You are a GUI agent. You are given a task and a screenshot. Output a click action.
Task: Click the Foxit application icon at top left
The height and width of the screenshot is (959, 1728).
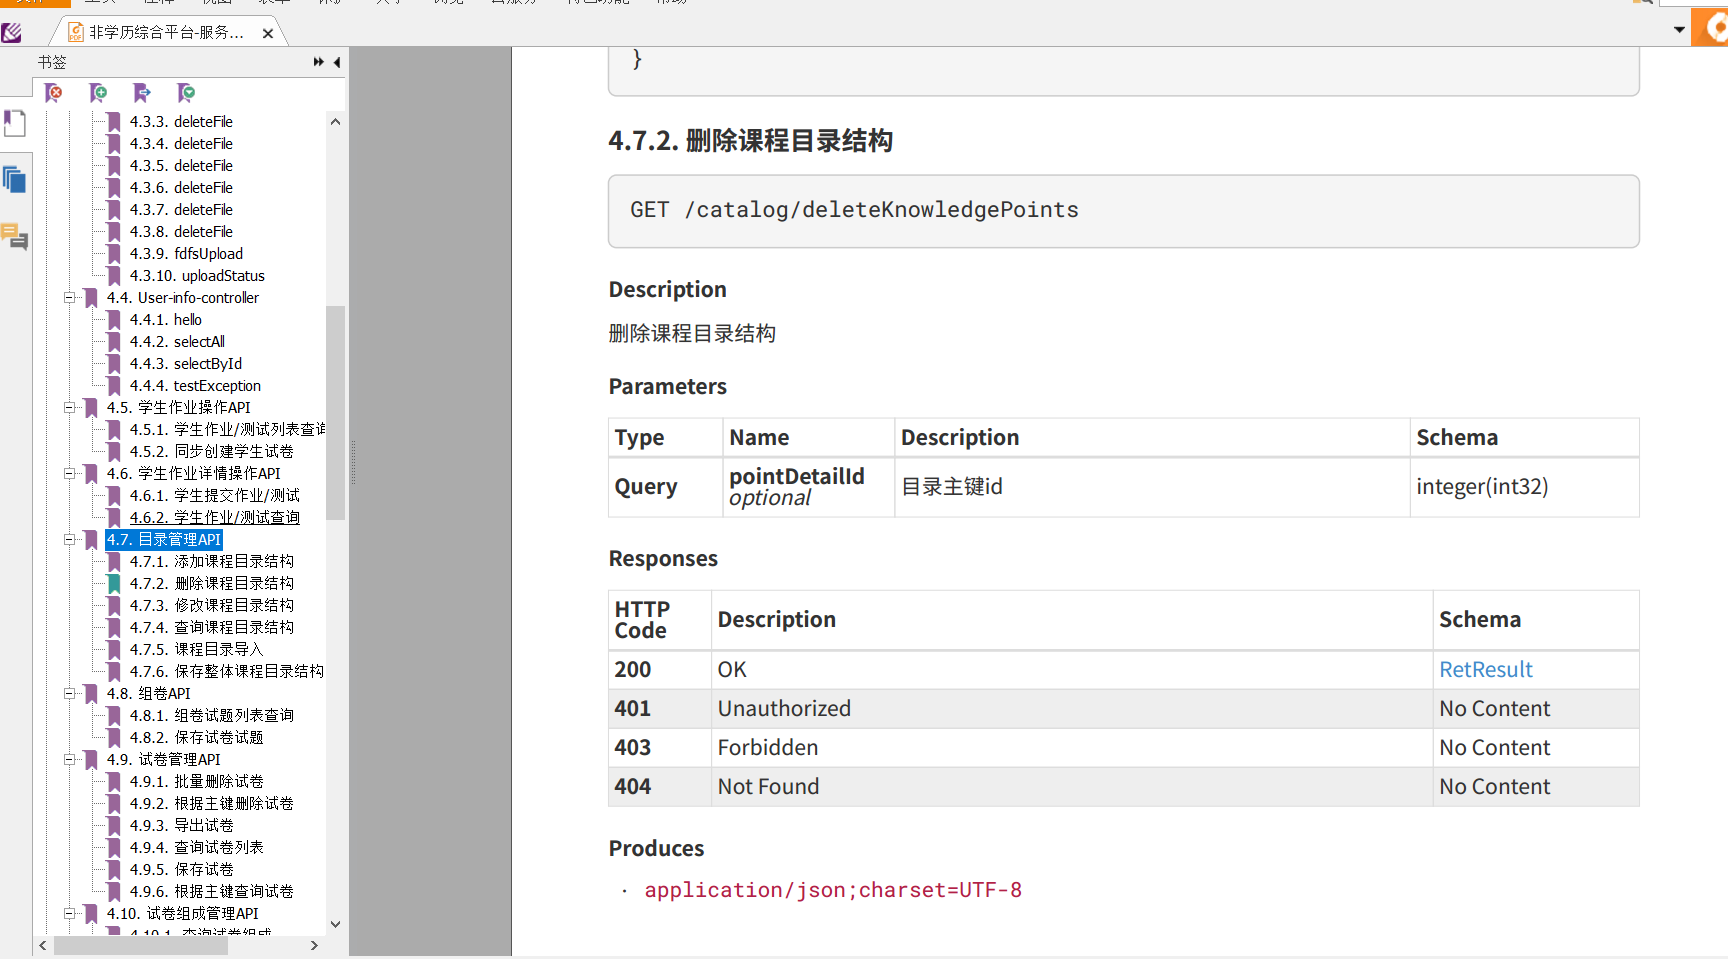pyautogui.click(x=12, y=32)
